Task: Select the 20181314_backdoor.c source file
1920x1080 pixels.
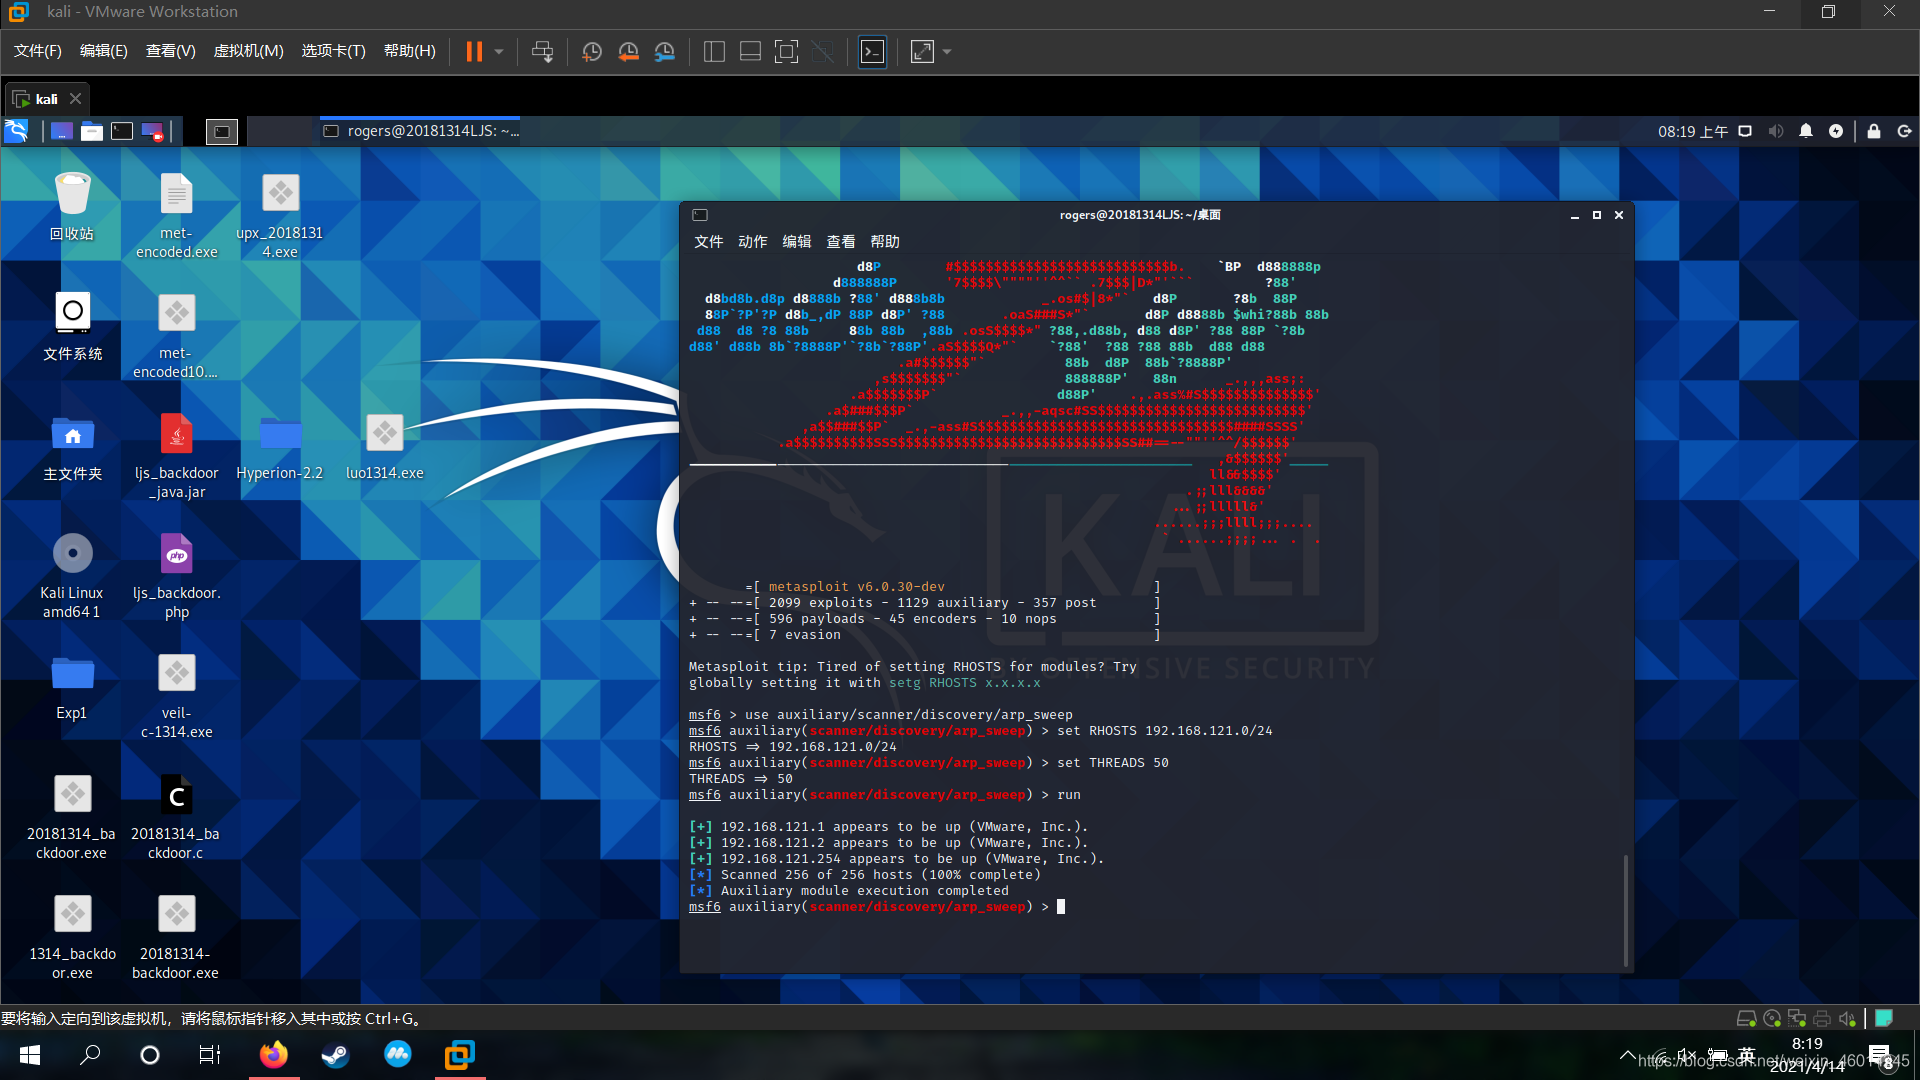Action: click(176, 815)
